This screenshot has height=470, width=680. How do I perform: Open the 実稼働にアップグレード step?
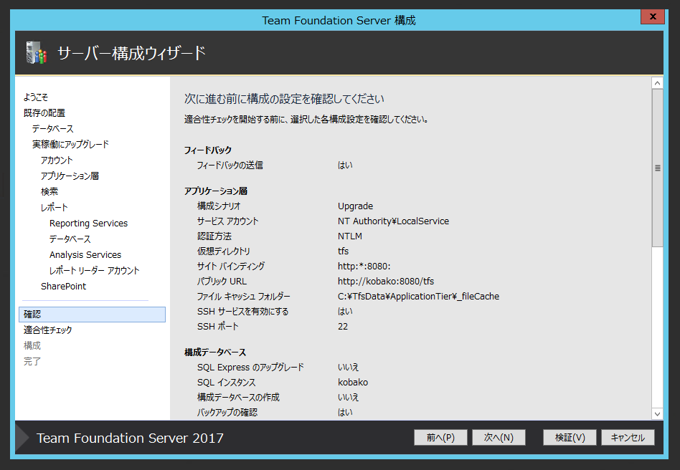70,144
